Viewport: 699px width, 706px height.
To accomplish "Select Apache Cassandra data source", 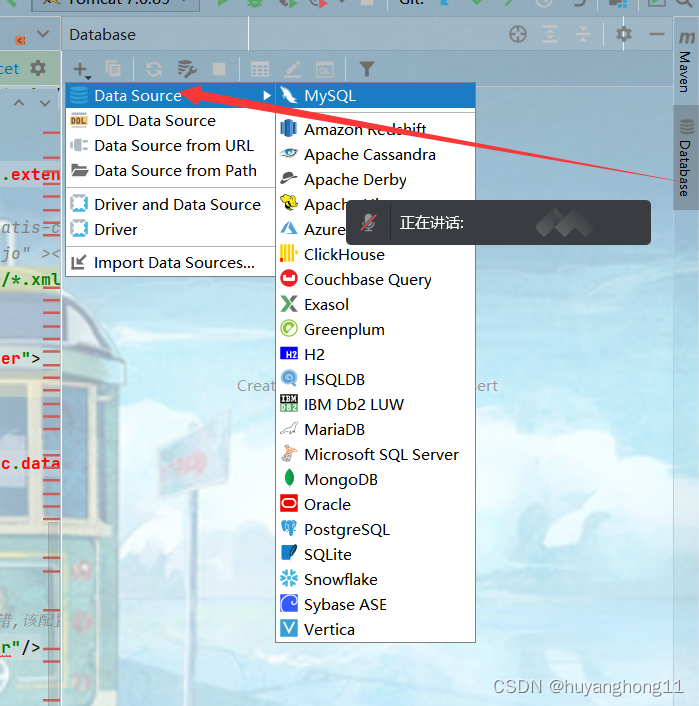I will pos(376,155).
